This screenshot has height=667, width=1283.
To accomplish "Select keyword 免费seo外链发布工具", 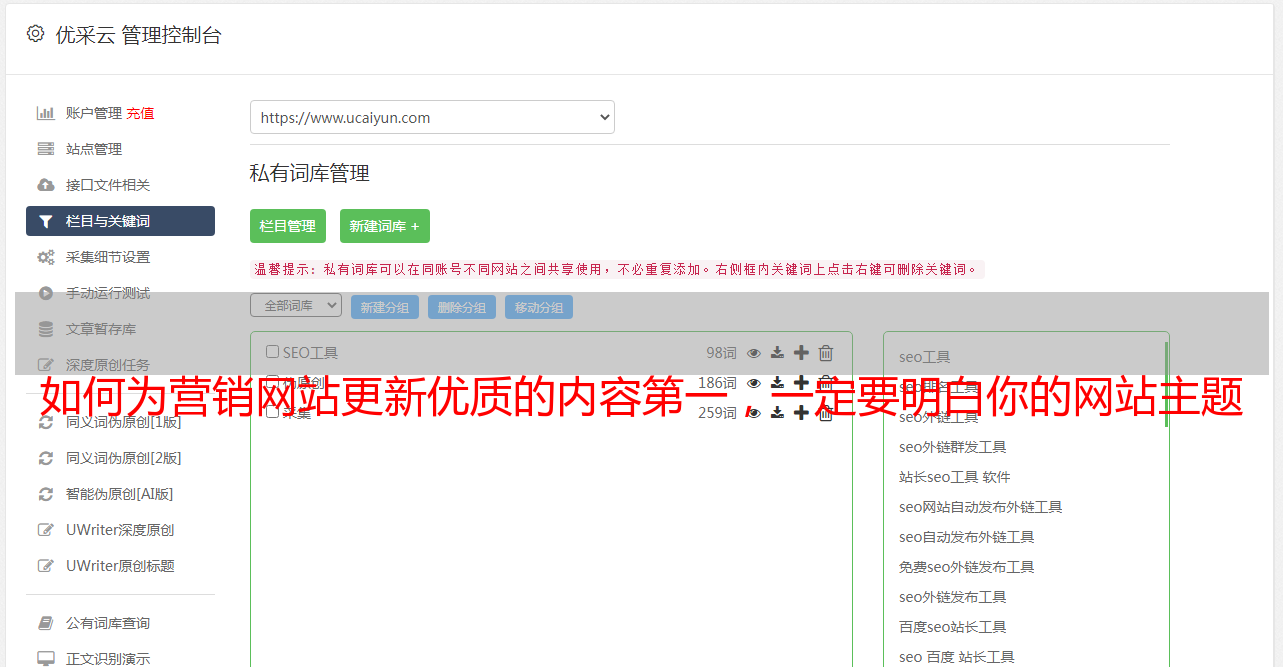I will click(967, 567).
